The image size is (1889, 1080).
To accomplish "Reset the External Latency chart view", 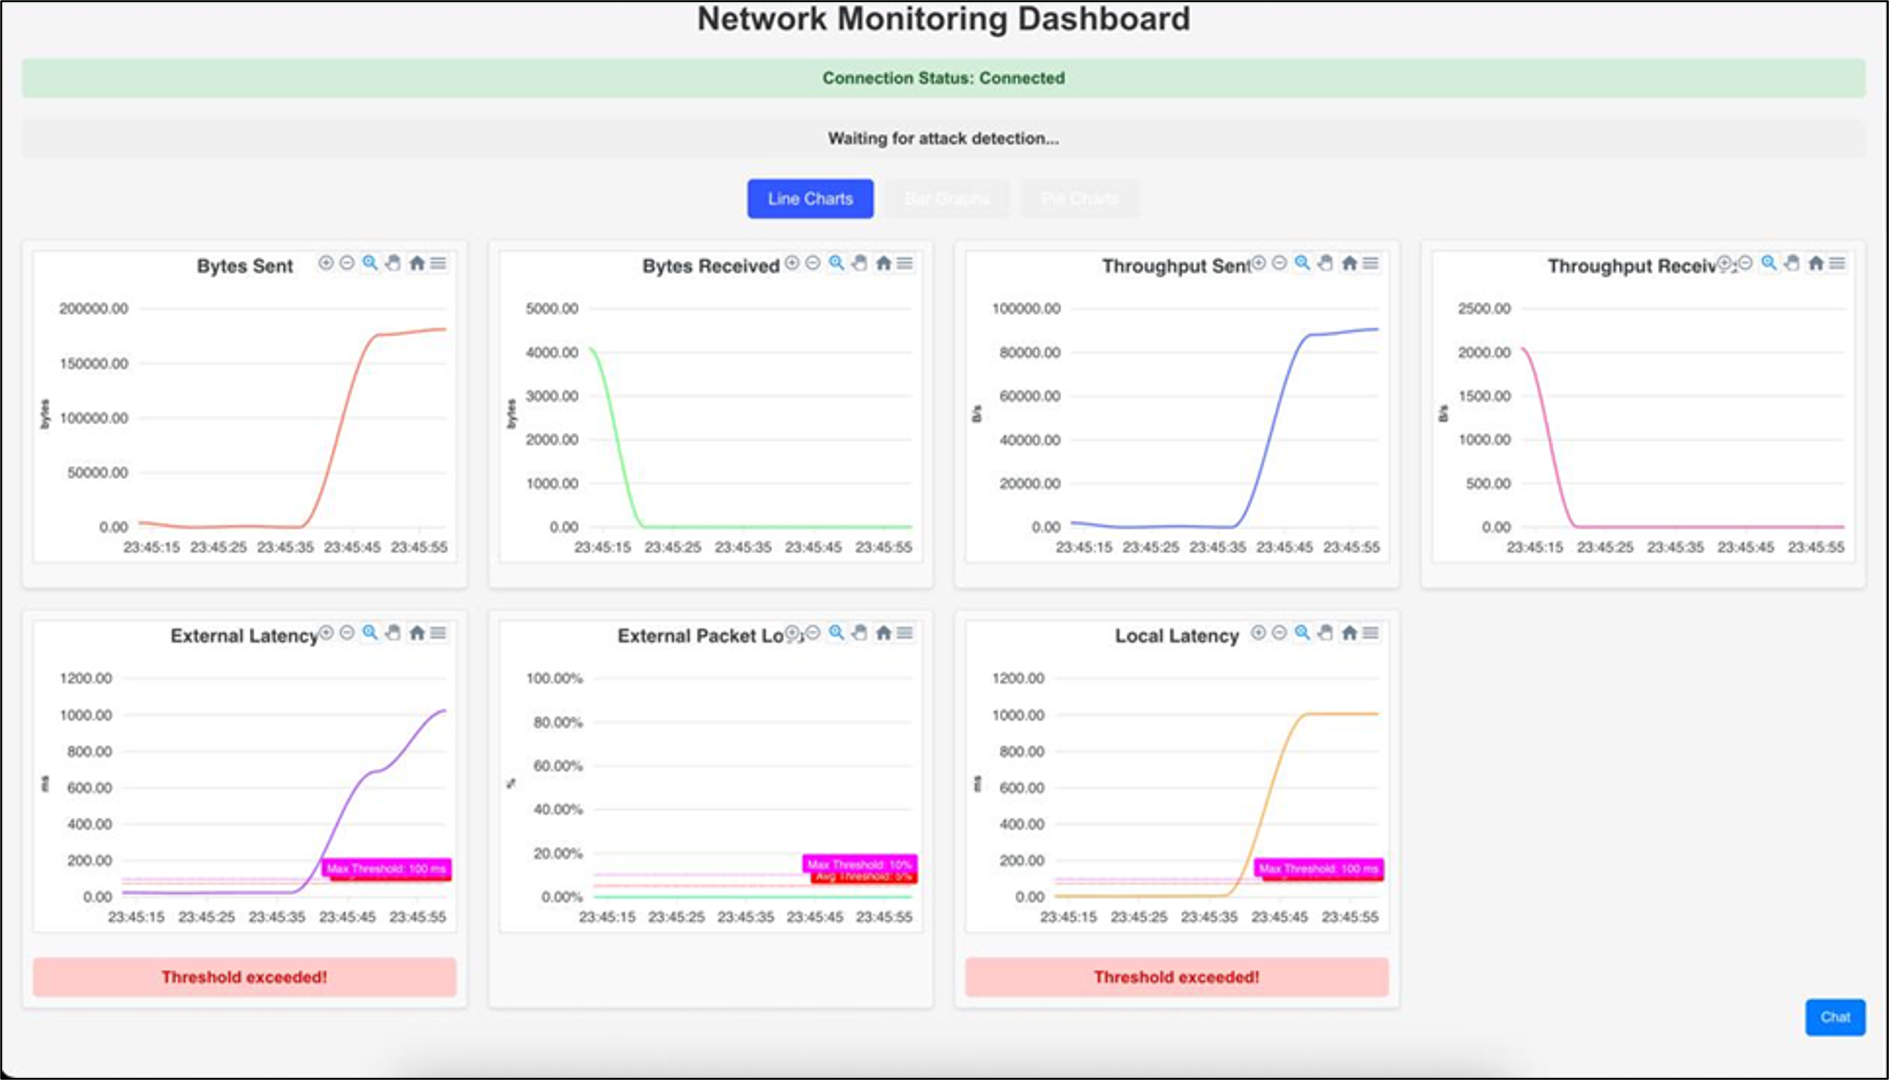I will 417,633.
